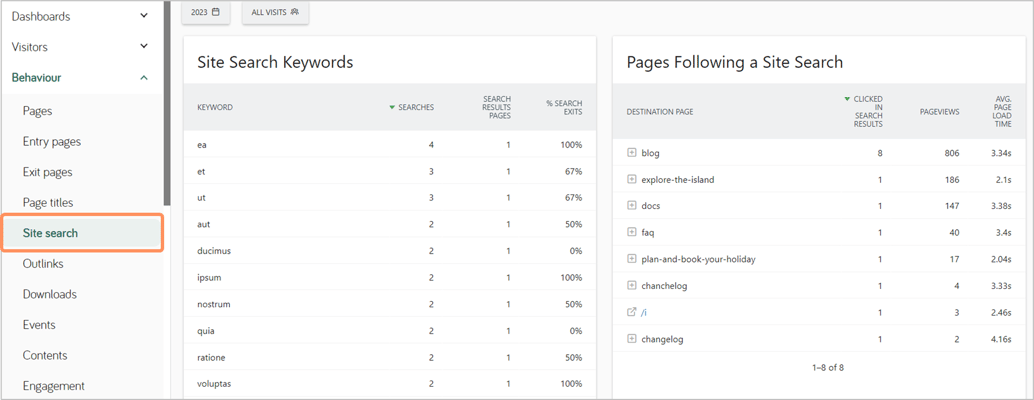
Task: Expand the chanchelog row plus icon
Action: pos(631,286)
